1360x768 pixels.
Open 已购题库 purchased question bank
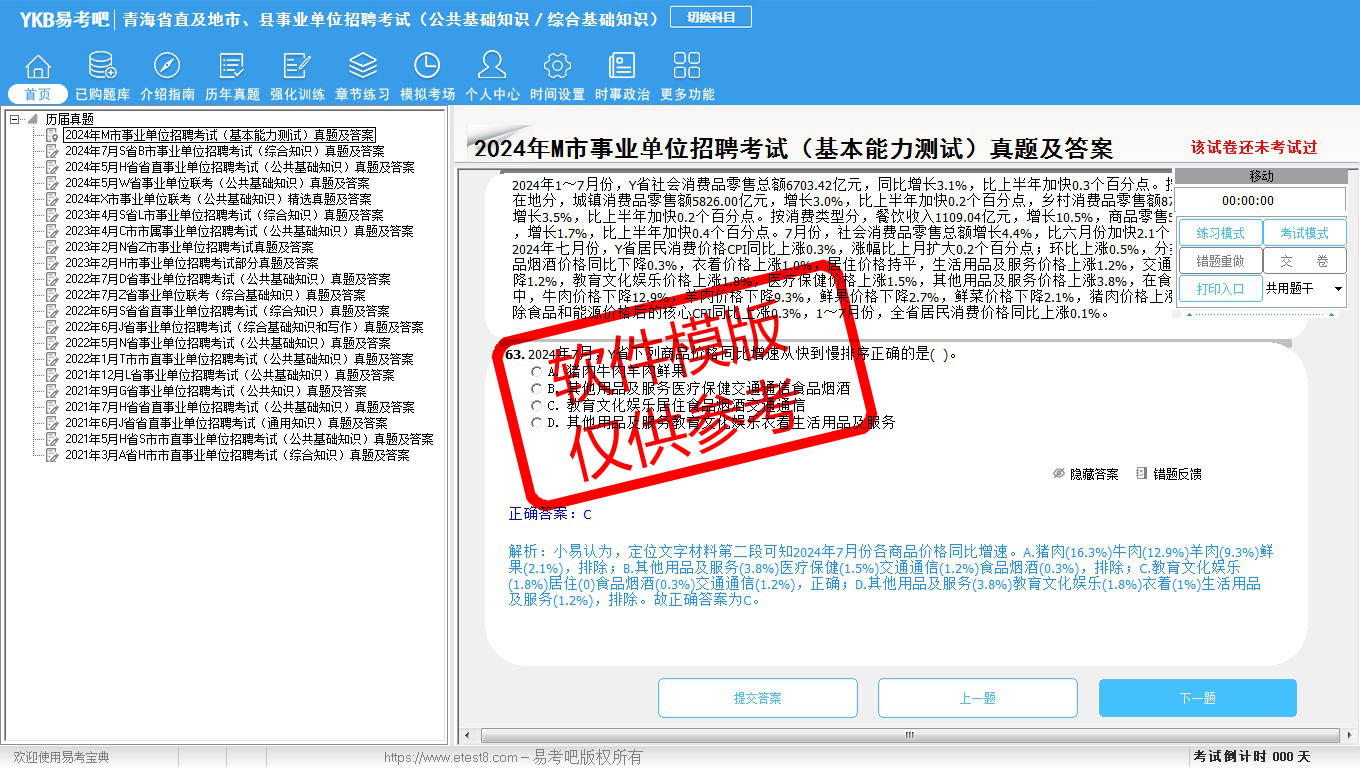pyautogui.click(x=102, y=68)
